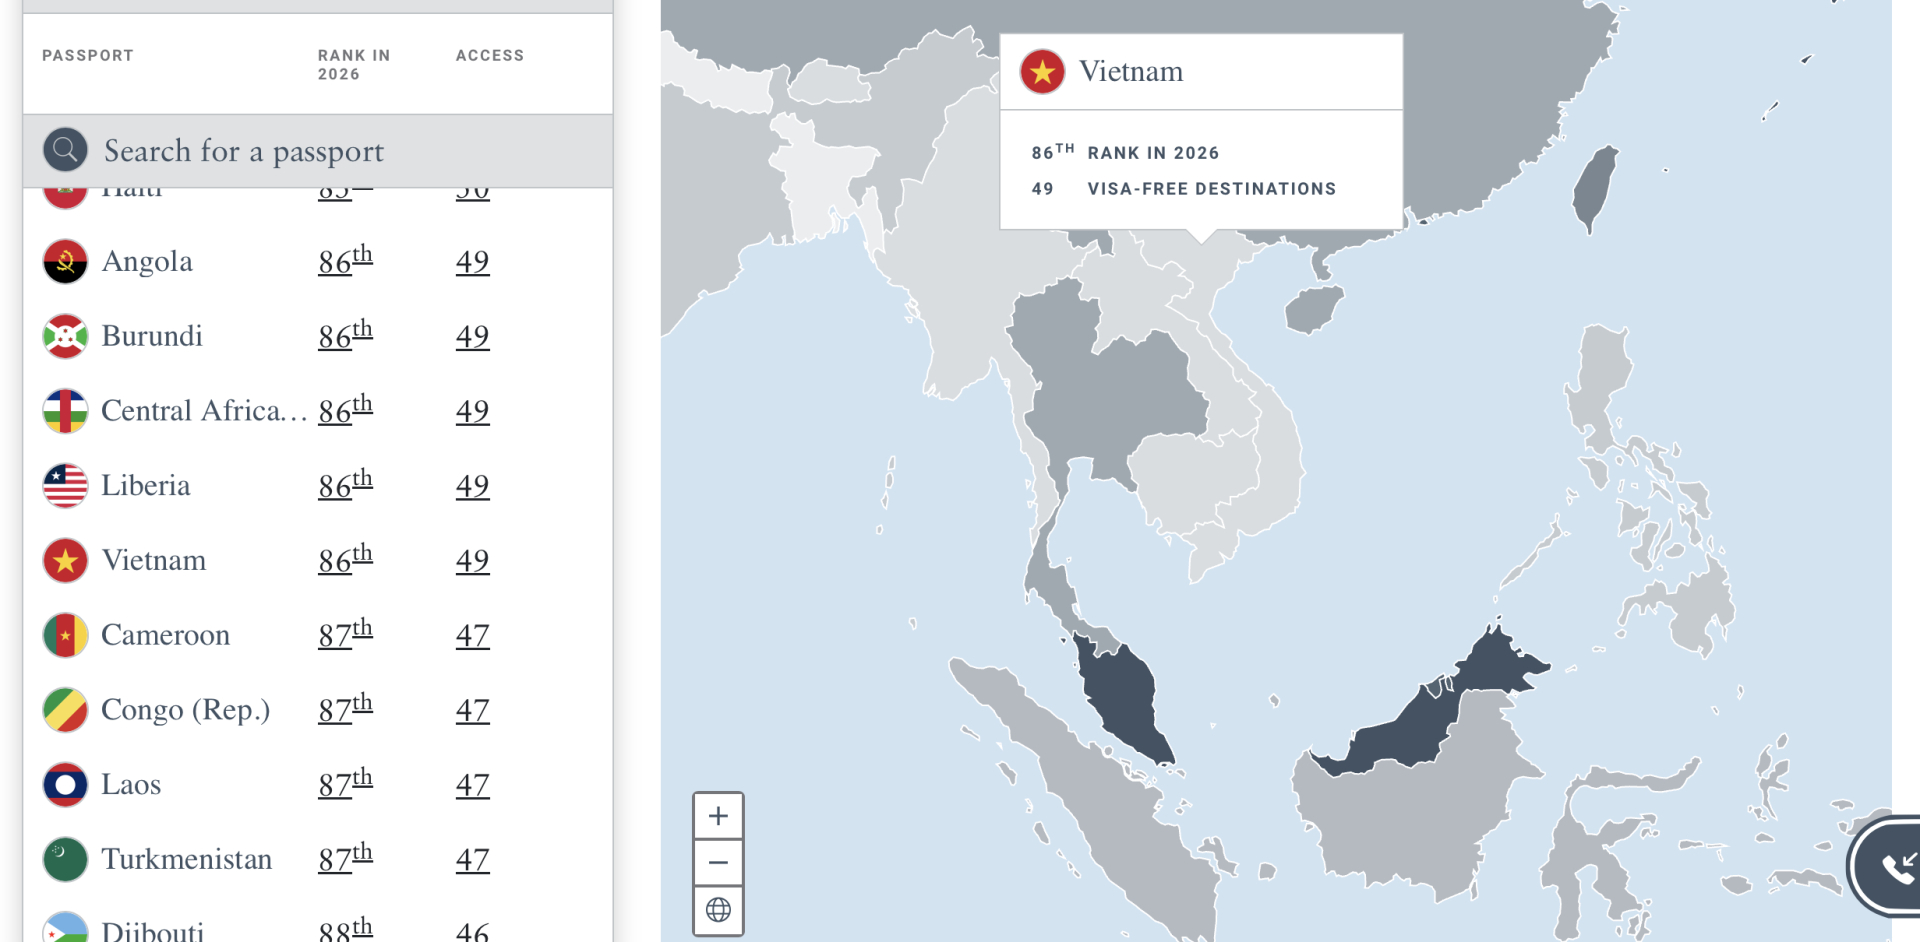The width and height of the screenshot is (1920, 942).
Task: Click the Turkmenistan flag icon
Action: point(65,860)
